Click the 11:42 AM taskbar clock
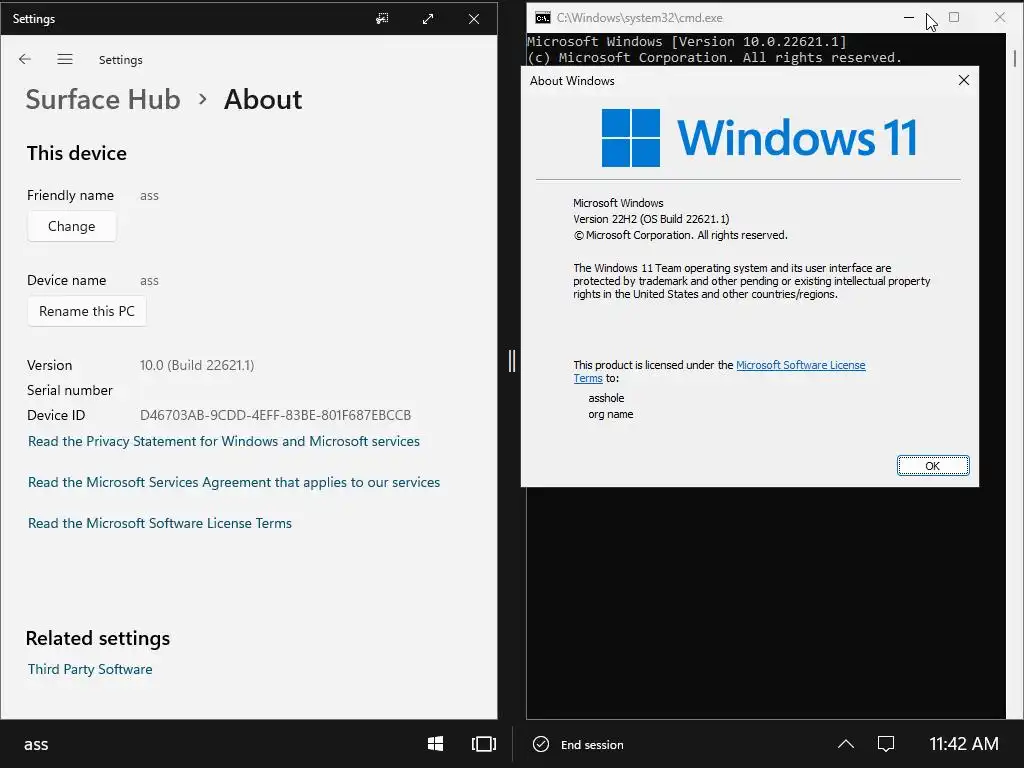Image resolution: width=1024 pixels, height=768 pixels. (x=964, y=744)
